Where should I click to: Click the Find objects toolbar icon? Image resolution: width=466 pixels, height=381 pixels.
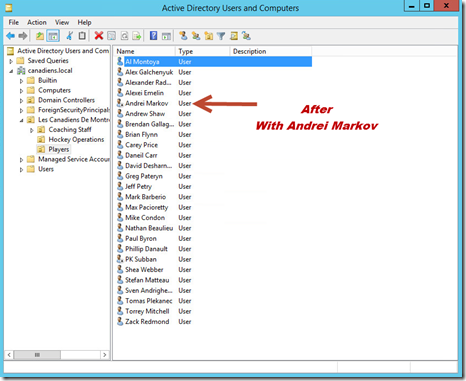pyautogui.click(x=234, y=36)
